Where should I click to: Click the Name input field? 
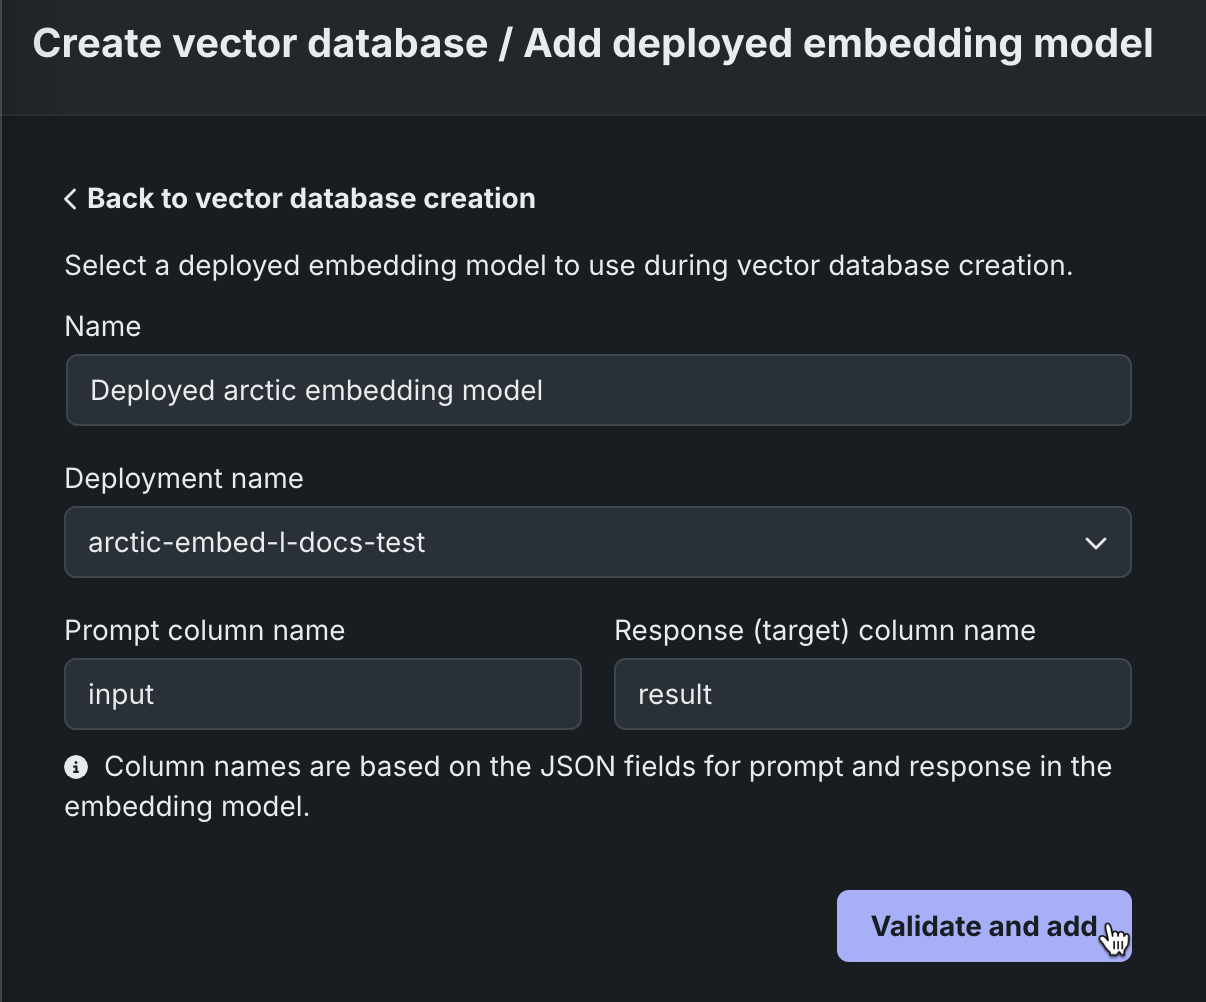[x=598, y=390]
